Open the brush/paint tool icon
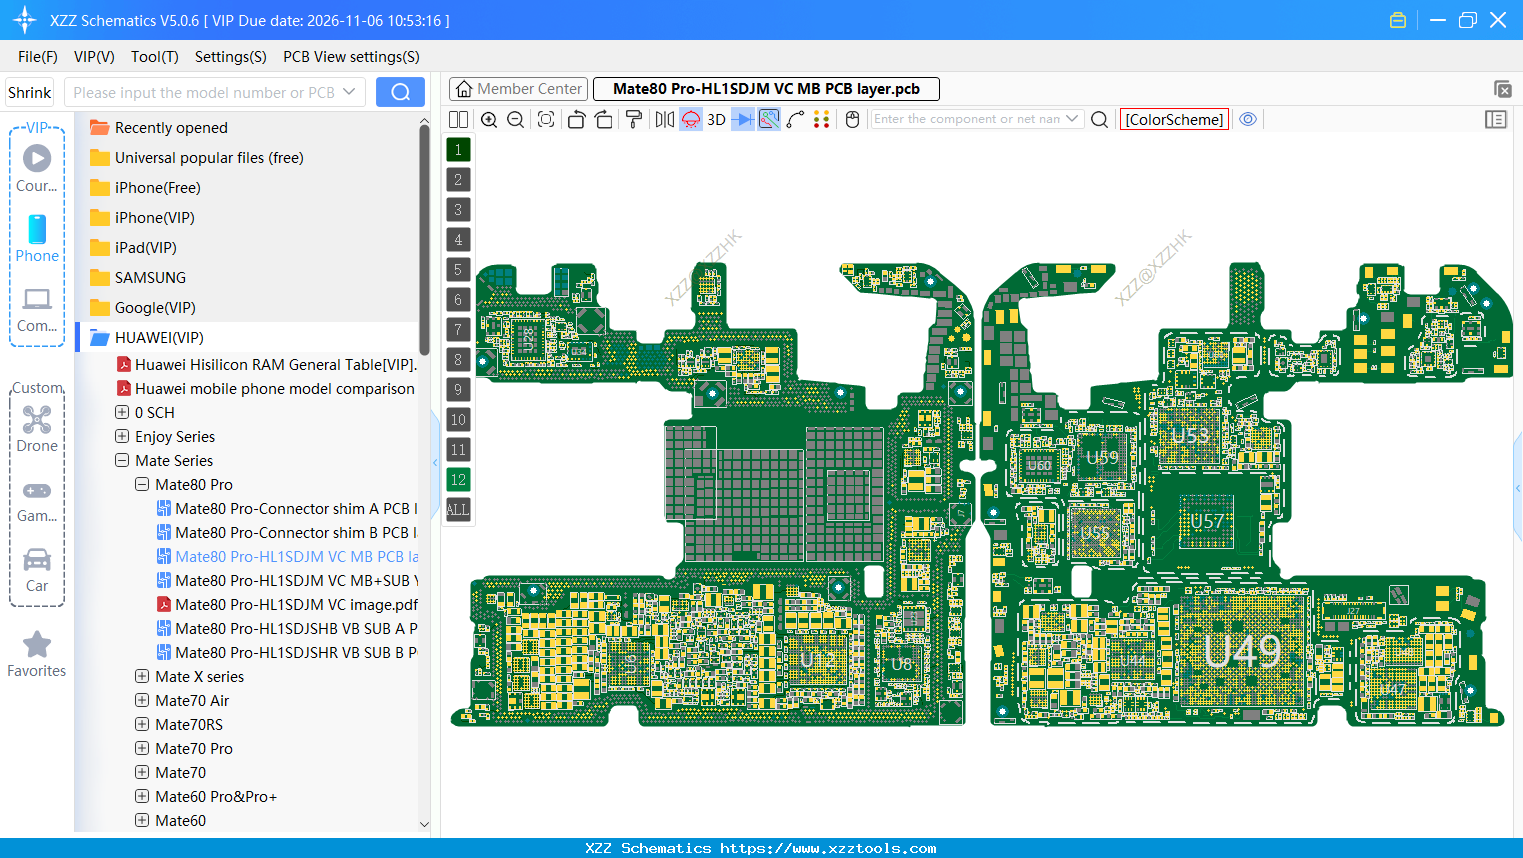Viewport: 1523px width, 858px height. (x=632, y=119)
